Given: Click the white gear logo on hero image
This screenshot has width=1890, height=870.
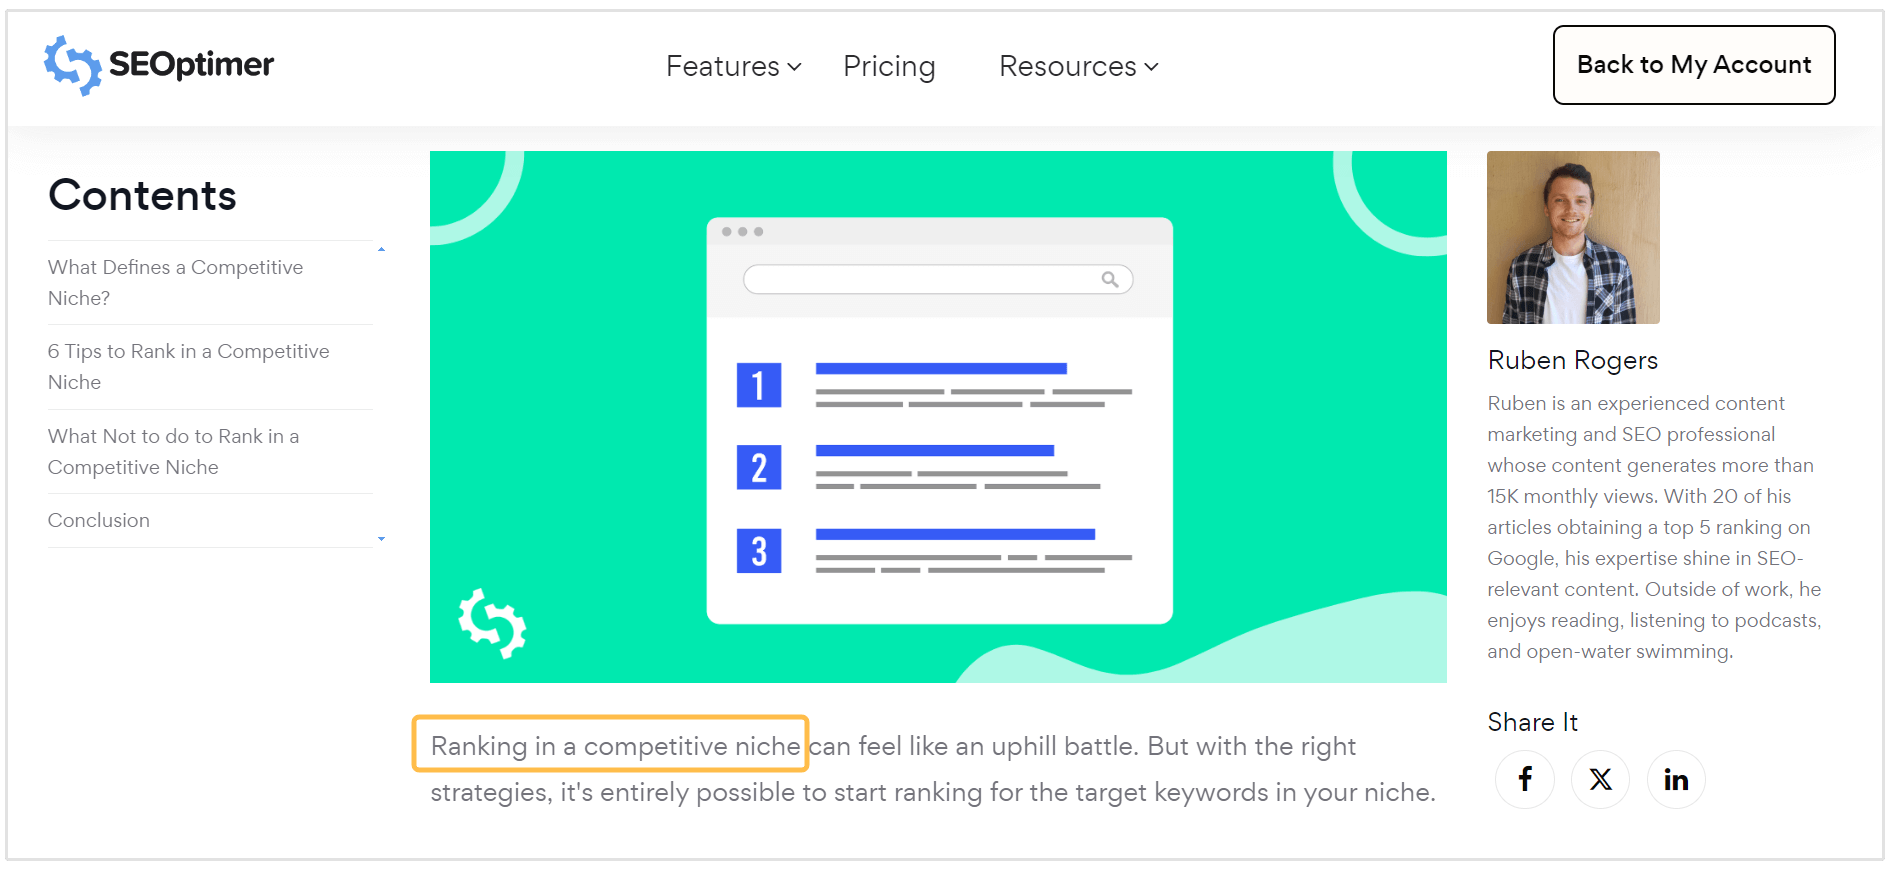Looking at the screenshot, I should click(x=492, y=623).
